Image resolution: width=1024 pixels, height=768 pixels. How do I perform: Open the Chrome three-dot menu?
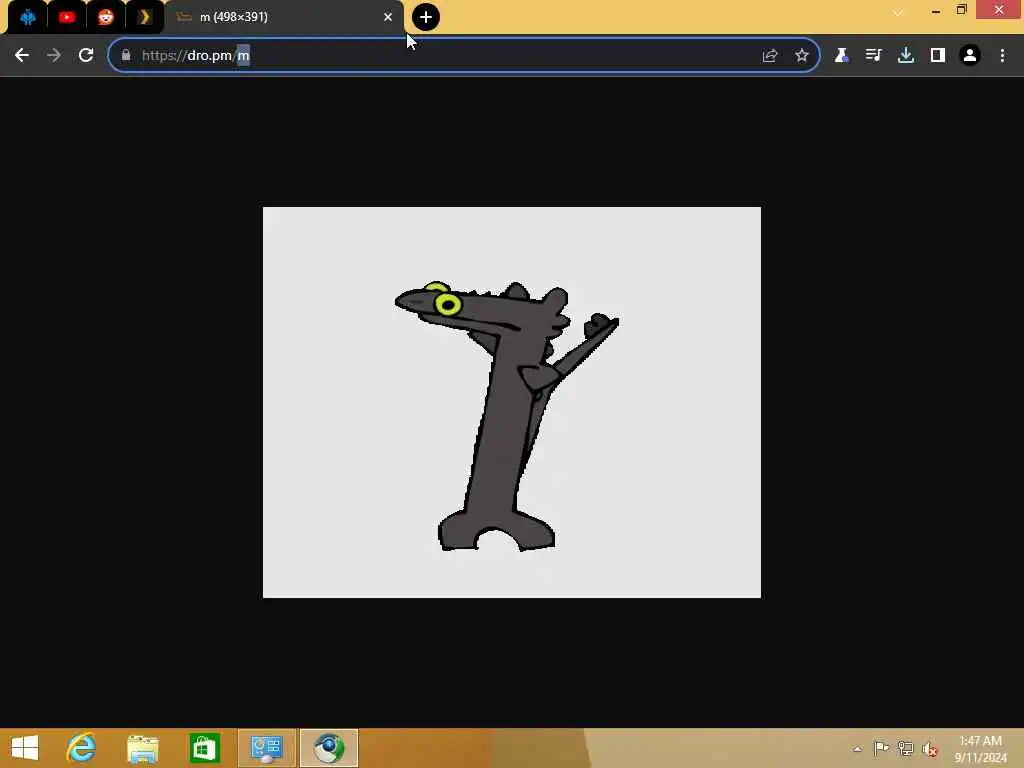tap(1002, 56)
